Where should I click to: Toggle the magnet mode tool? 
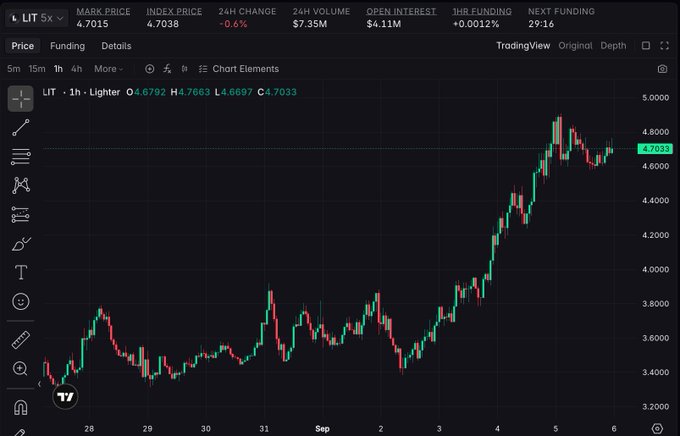tap(20, 407)
